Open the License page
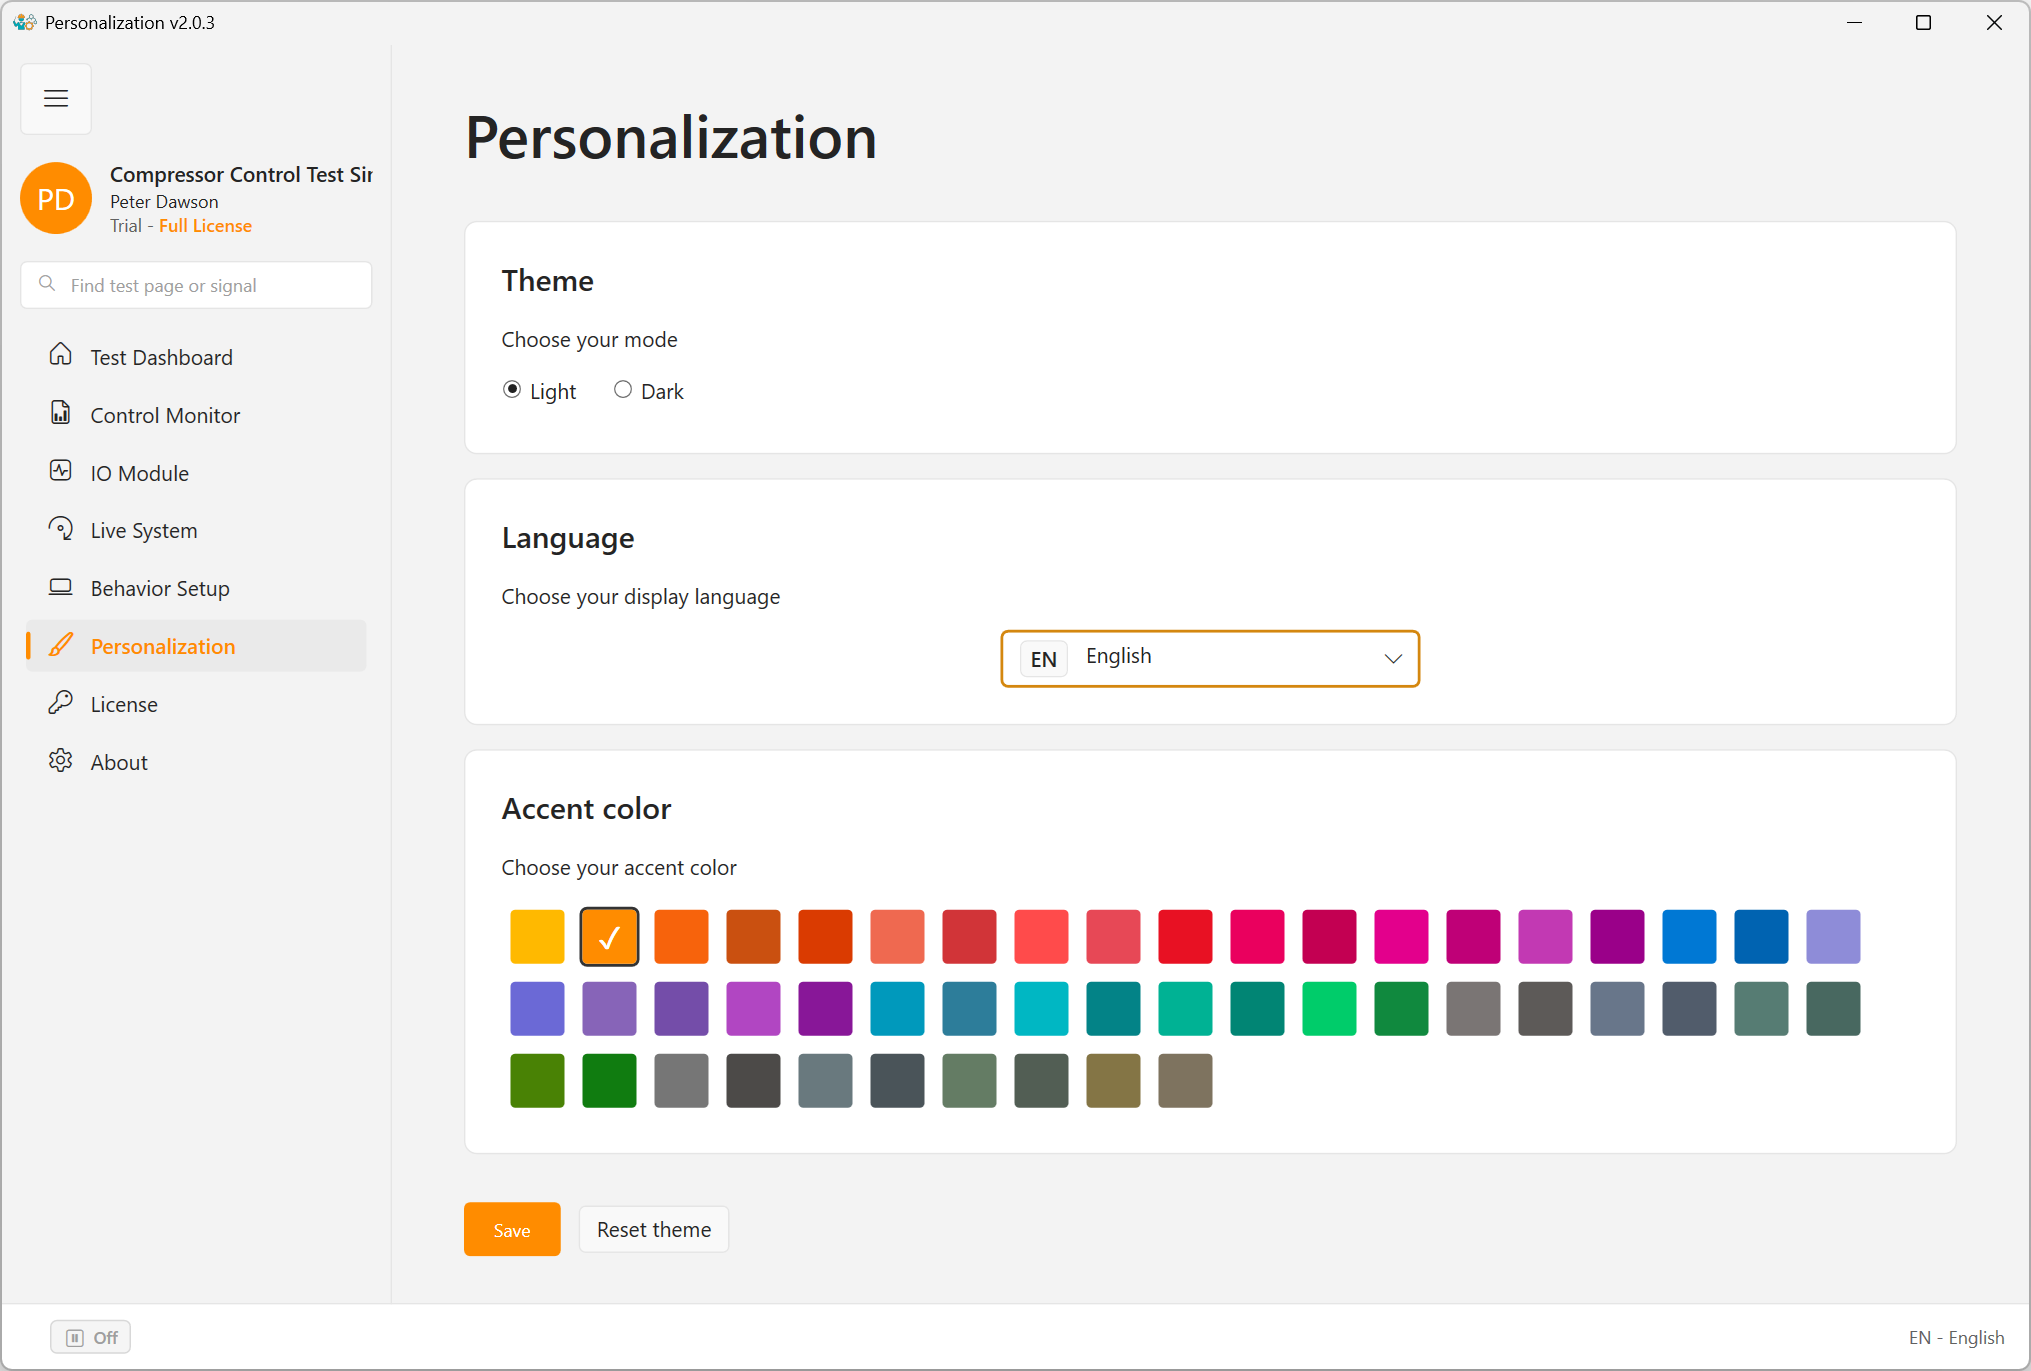 point(196,704)
